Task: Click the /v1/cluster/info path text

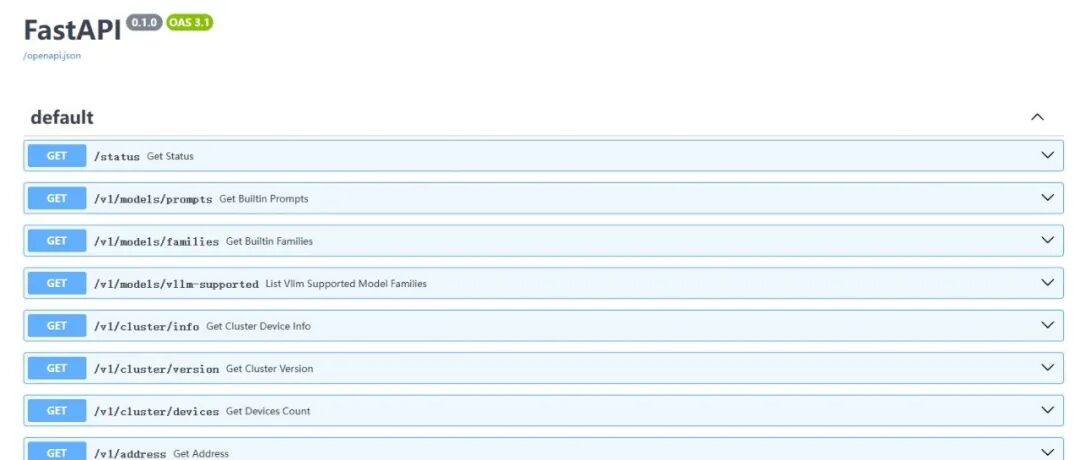Action: coord(147,326)
